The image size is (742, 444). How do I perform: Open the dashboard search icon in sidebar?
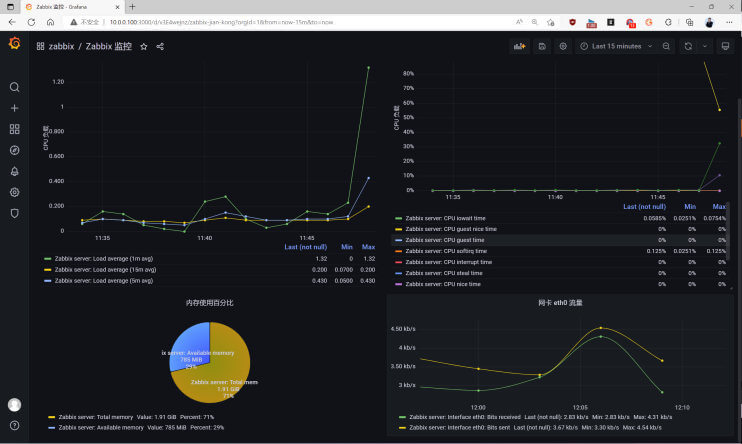(15, 87)
